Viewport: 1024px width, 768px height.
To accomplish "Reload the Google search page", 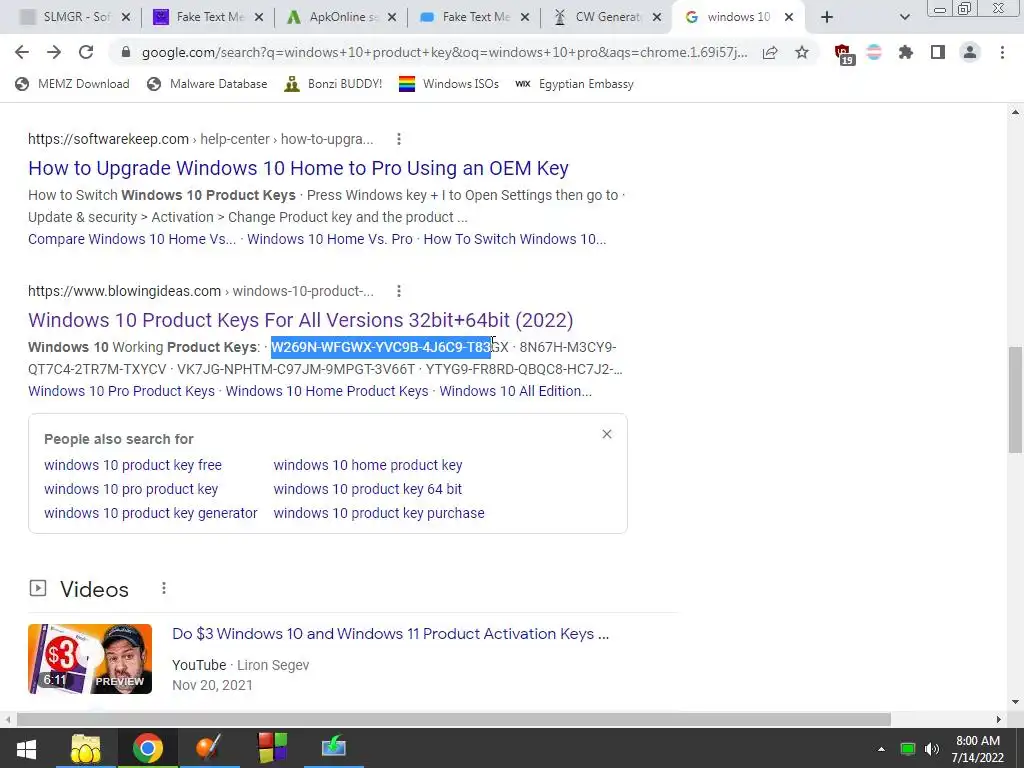I will (x=86, y=52).
